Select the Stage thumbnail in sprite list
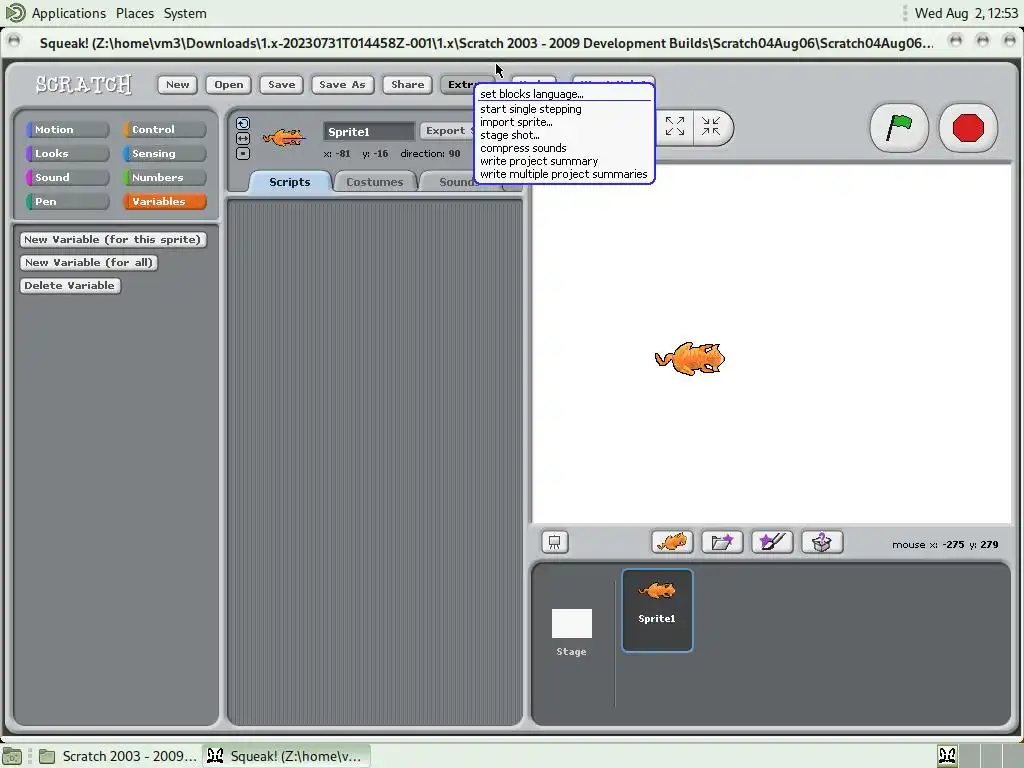Image resolution: width=1024 pixels, height=768 pixels. pos(571,632)
